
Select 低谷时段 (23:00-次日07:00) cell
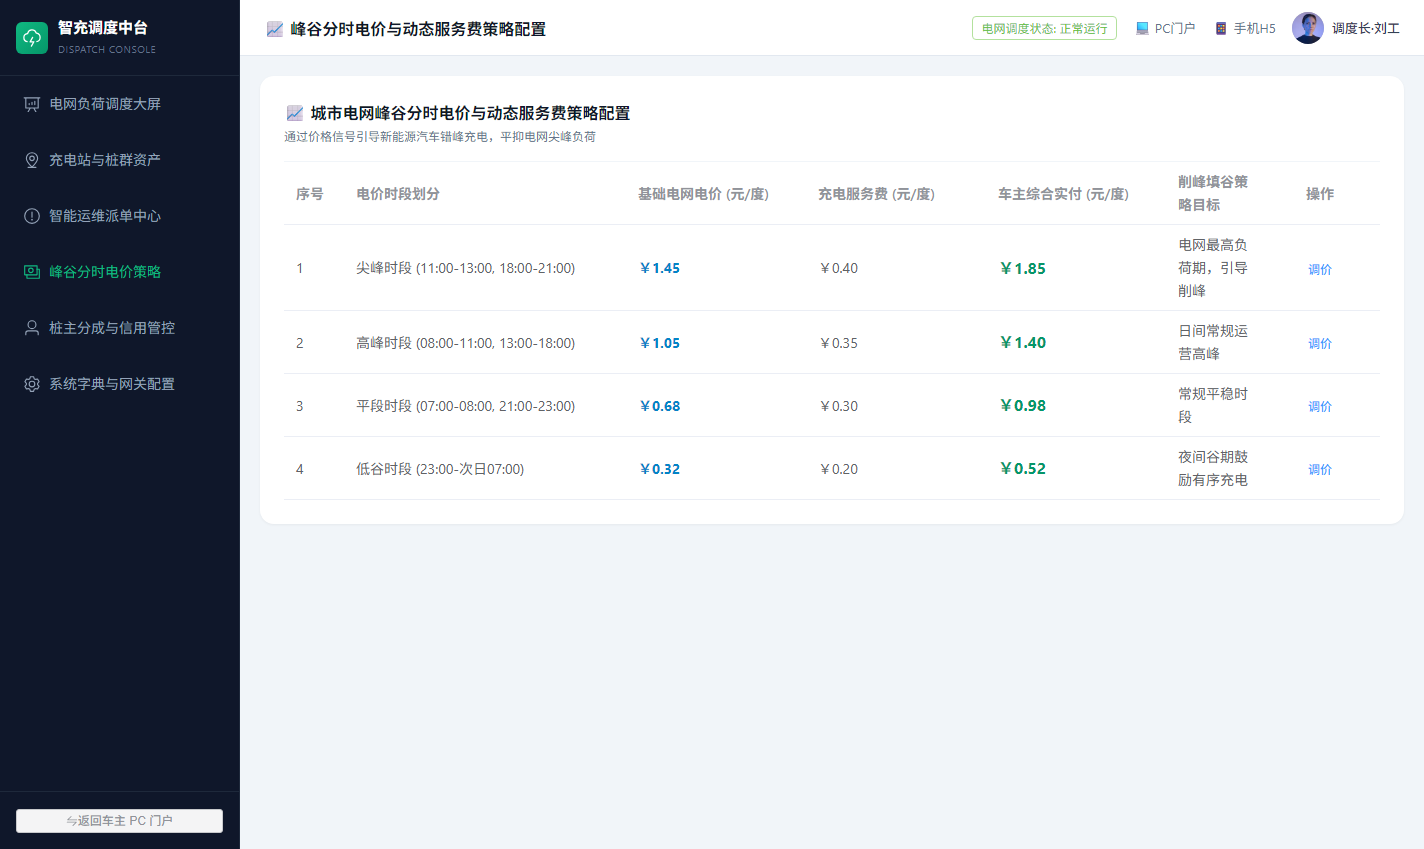click(x=440, y=469)
